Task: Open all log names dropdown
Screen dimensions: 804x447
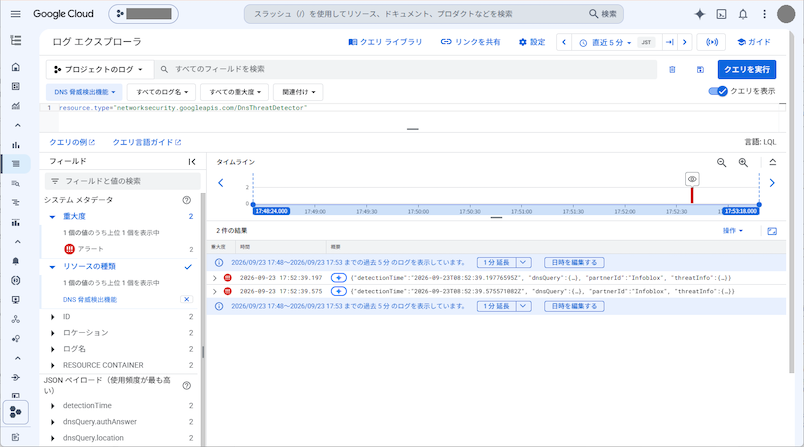Action: (162, 92)
